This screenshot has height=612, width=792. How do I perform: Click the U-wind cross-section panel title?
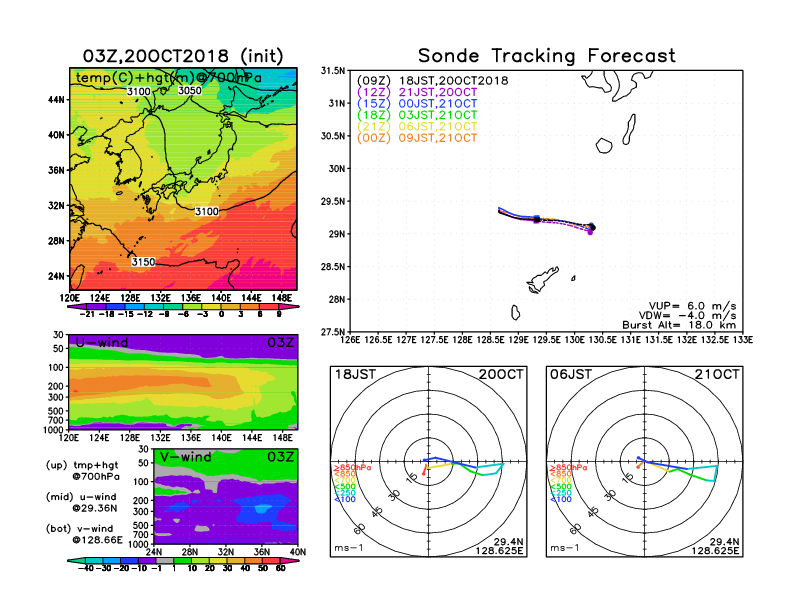101,343
